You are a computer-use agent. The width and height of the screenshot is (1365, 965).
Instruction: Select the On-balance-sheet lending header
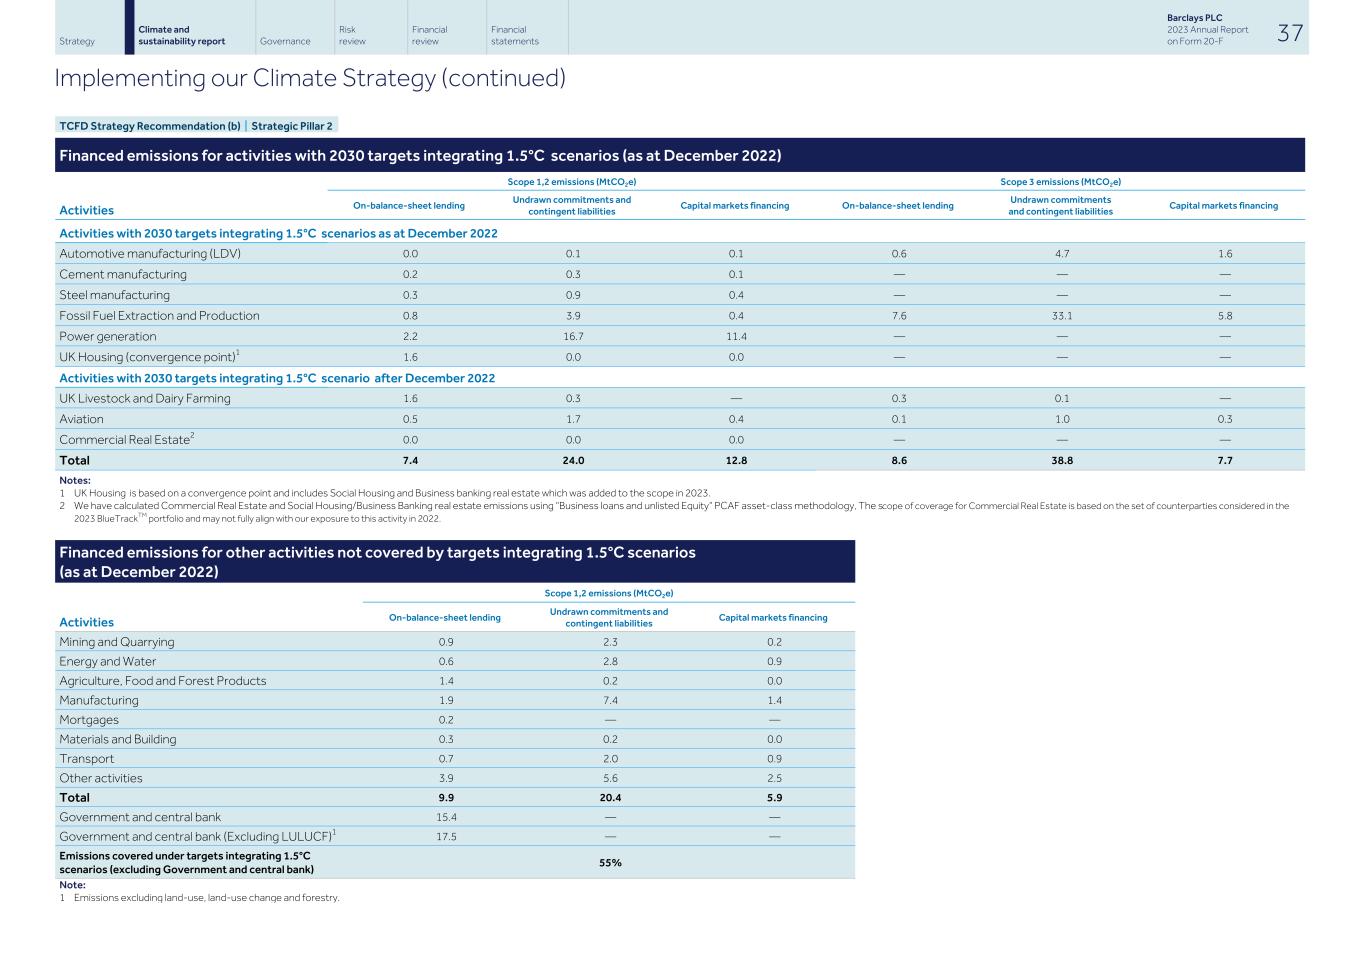pyautogui.click(x=410, y=205)
